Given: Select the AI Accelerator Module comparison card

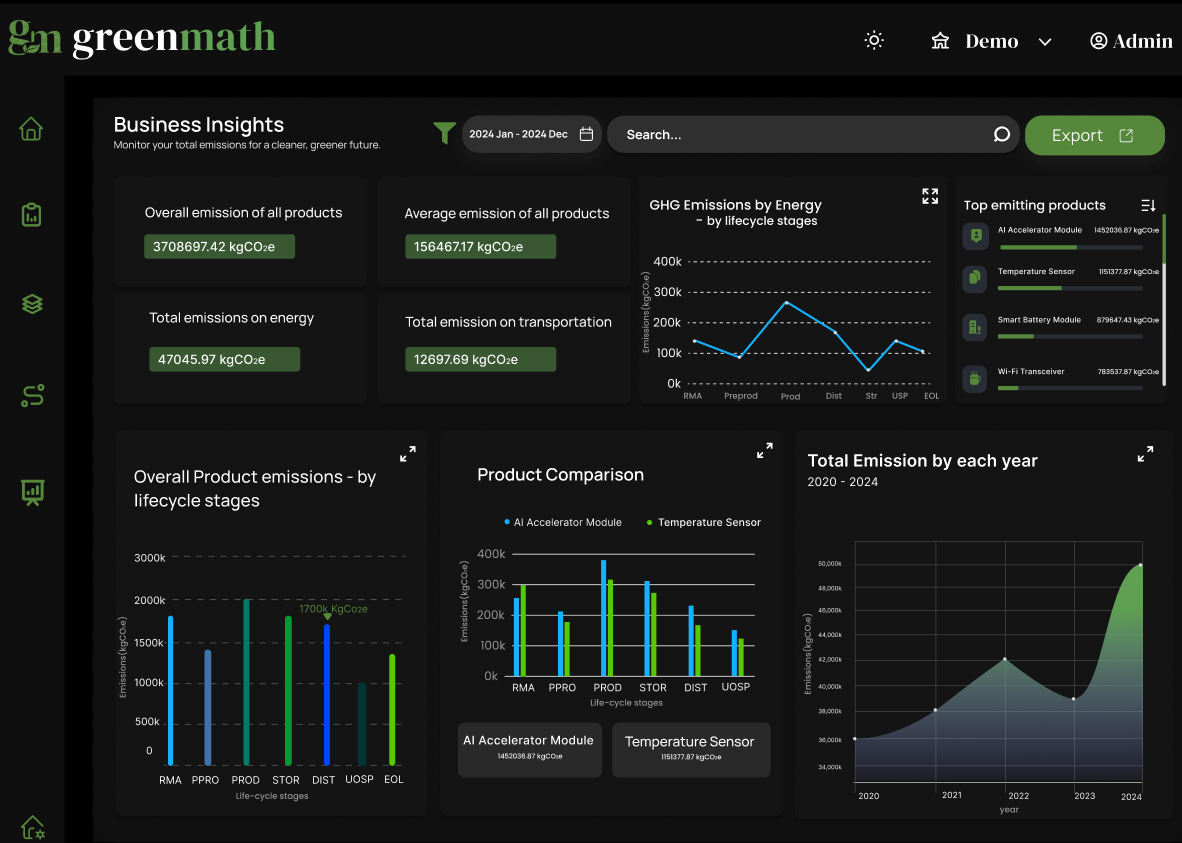Looking at the screenshot, I should [529, 749].
